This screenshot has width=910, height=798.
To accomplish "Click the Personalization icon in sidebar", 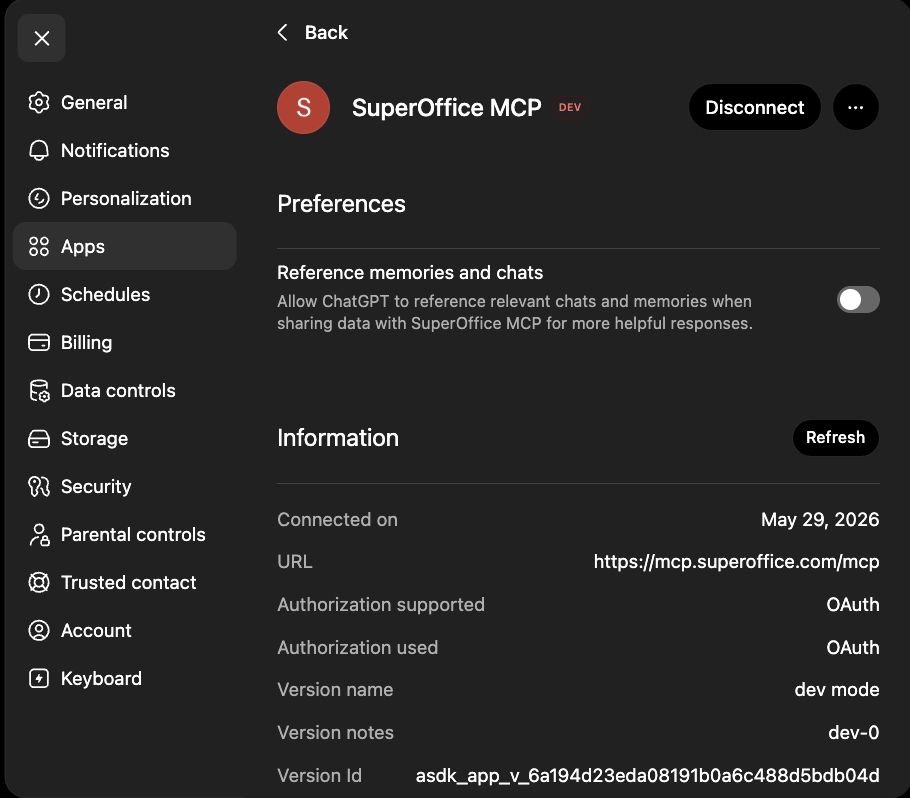I will point(39,198).
